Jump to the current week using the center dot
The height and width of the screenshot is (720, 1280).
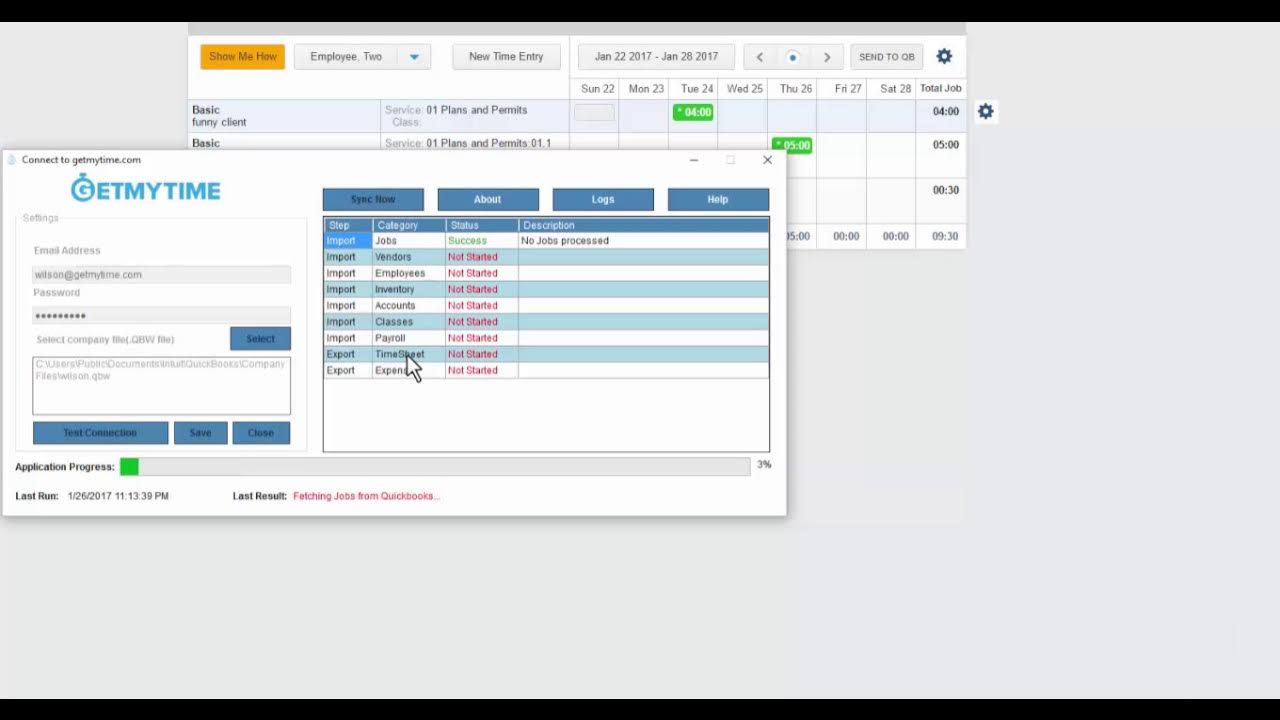click(x=793, y=57)
